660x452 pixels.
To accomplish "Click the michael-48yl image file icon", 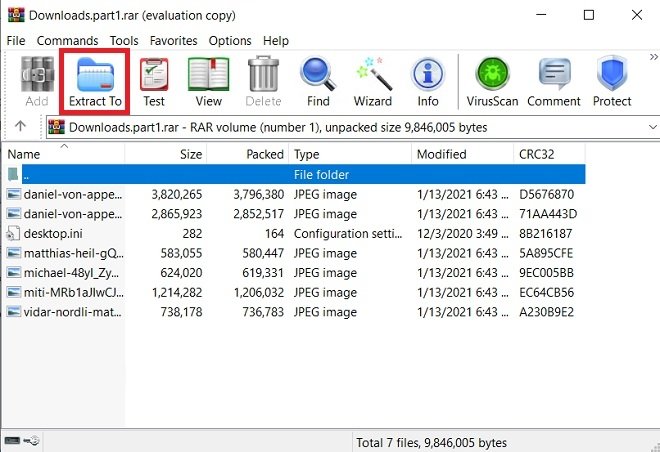I will pos(13,273).
